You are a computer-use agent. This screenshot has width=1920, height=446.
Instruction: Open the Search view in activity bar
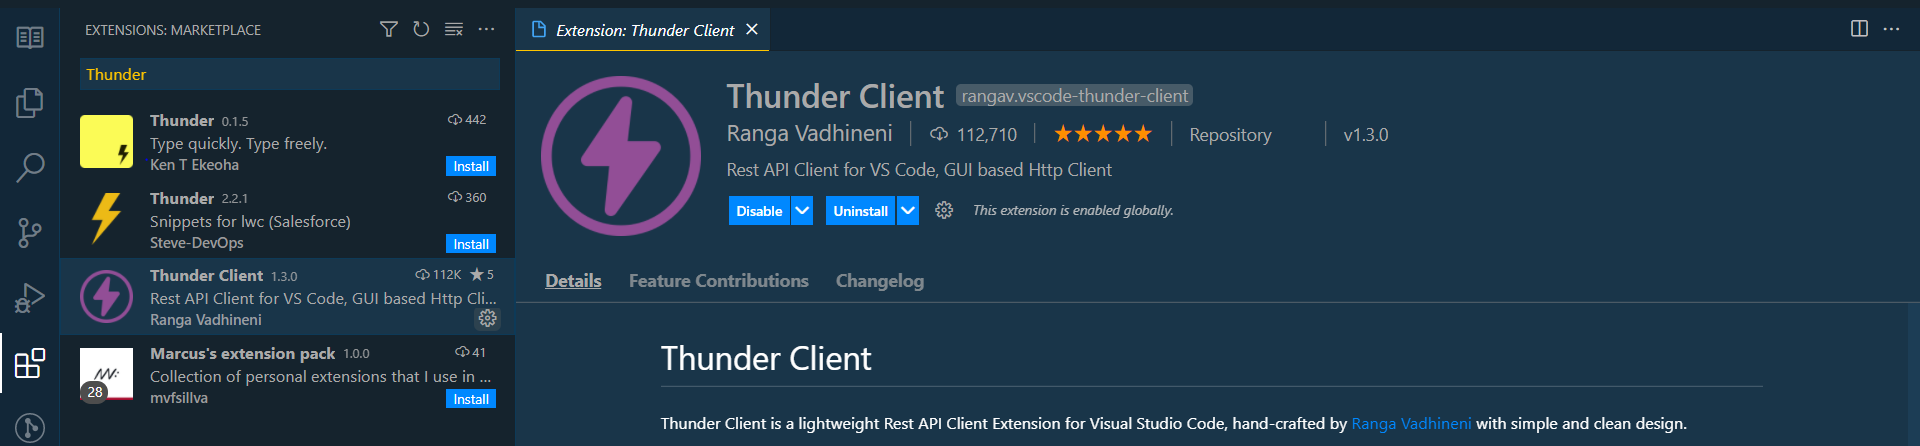pyautogui.click(x=30, y=167)
